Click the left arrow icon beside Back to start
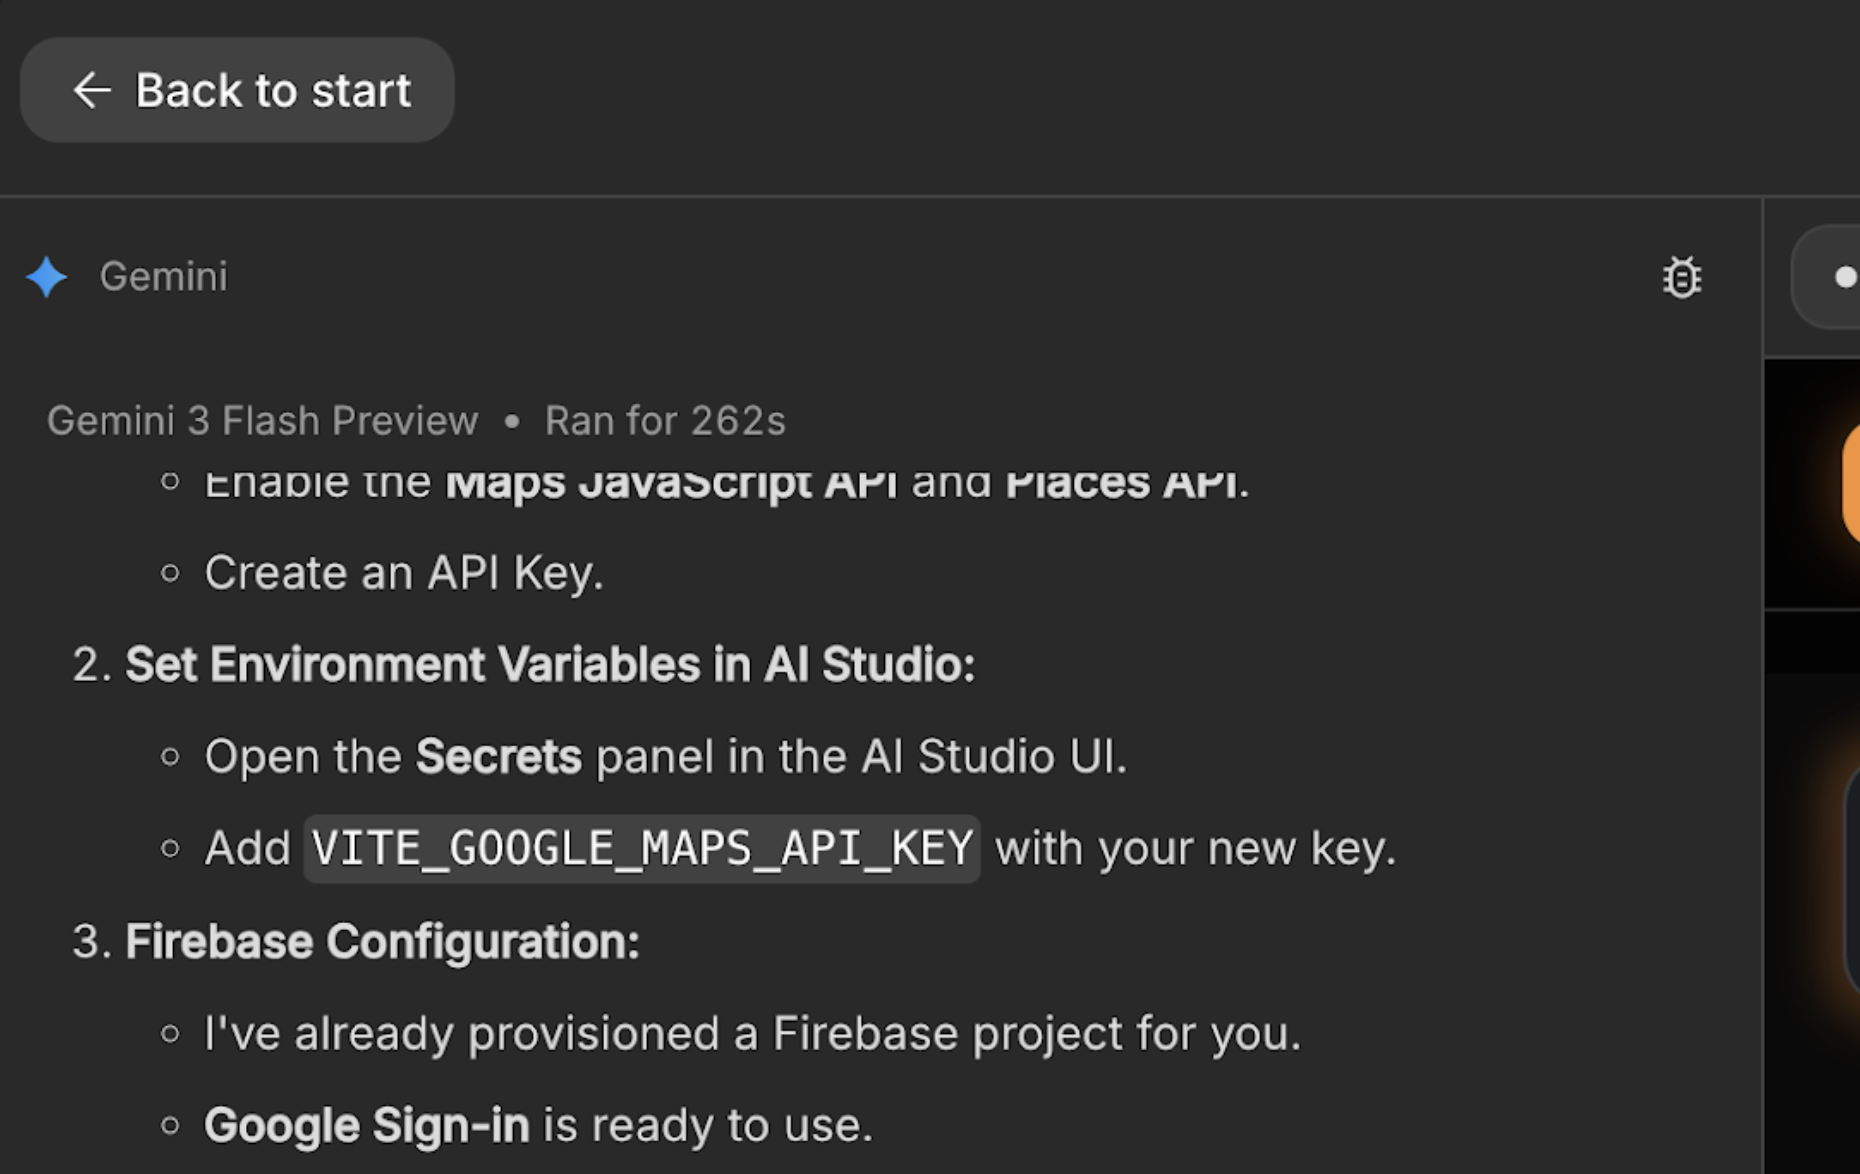This screenshot has height=1174, width=1860. click(x=91, y=90)
